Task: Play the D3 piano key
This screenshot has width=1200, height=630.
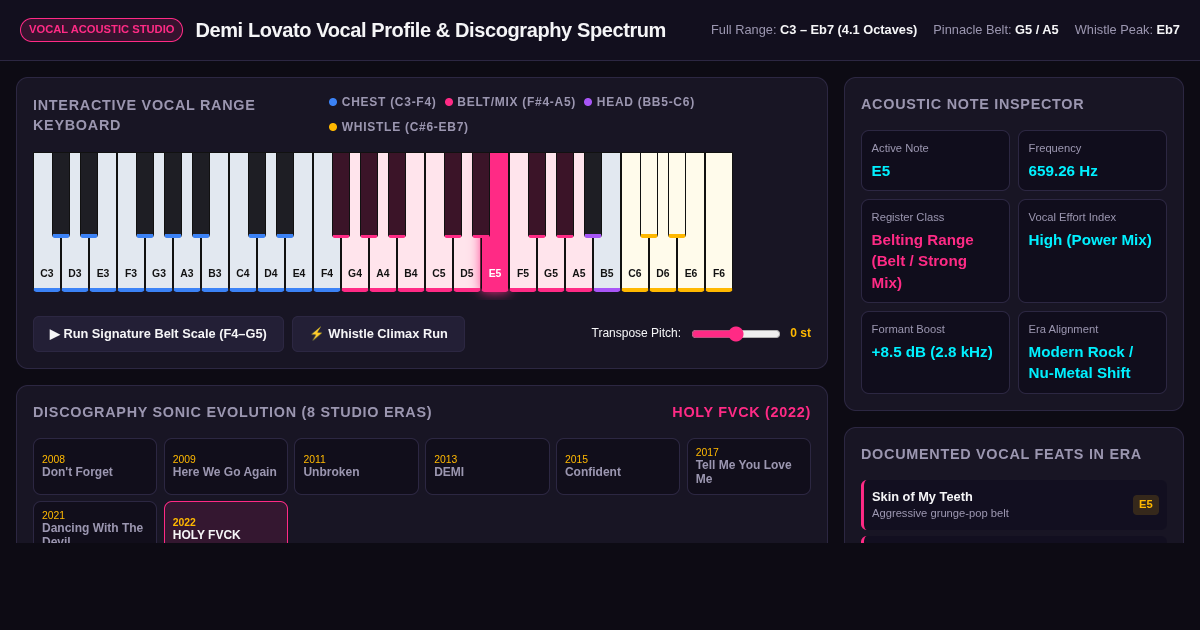Action: pos(75,265)
